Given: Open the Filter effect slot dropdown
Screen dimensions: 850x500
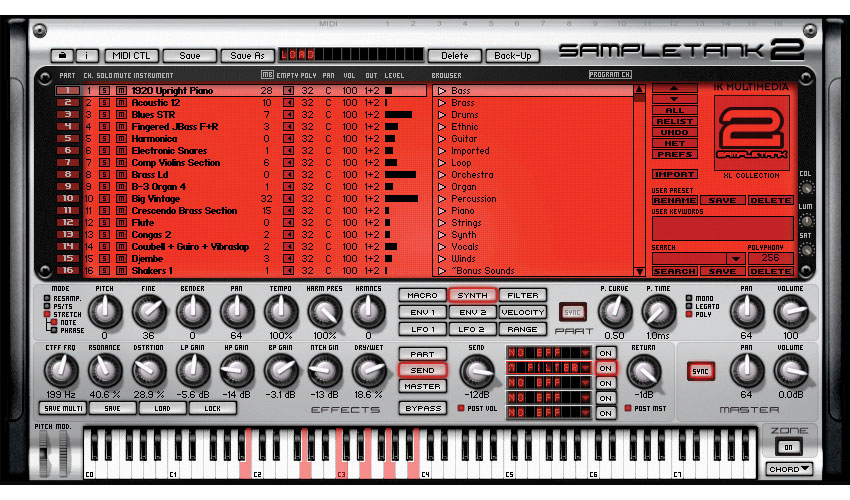Looking at the screenshot, I should tap(585, 368).
